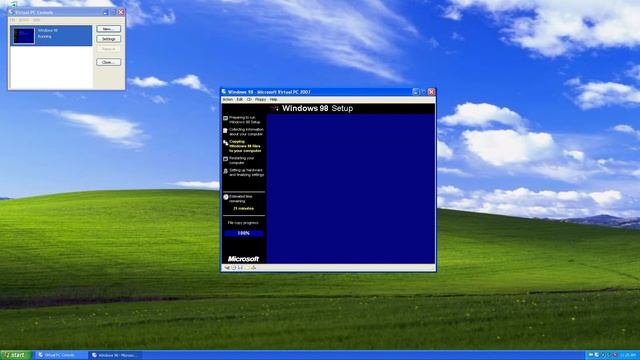Open the Floppy menu in Virtual PC window
Screen dimensions: 640x360
point(260,100)
